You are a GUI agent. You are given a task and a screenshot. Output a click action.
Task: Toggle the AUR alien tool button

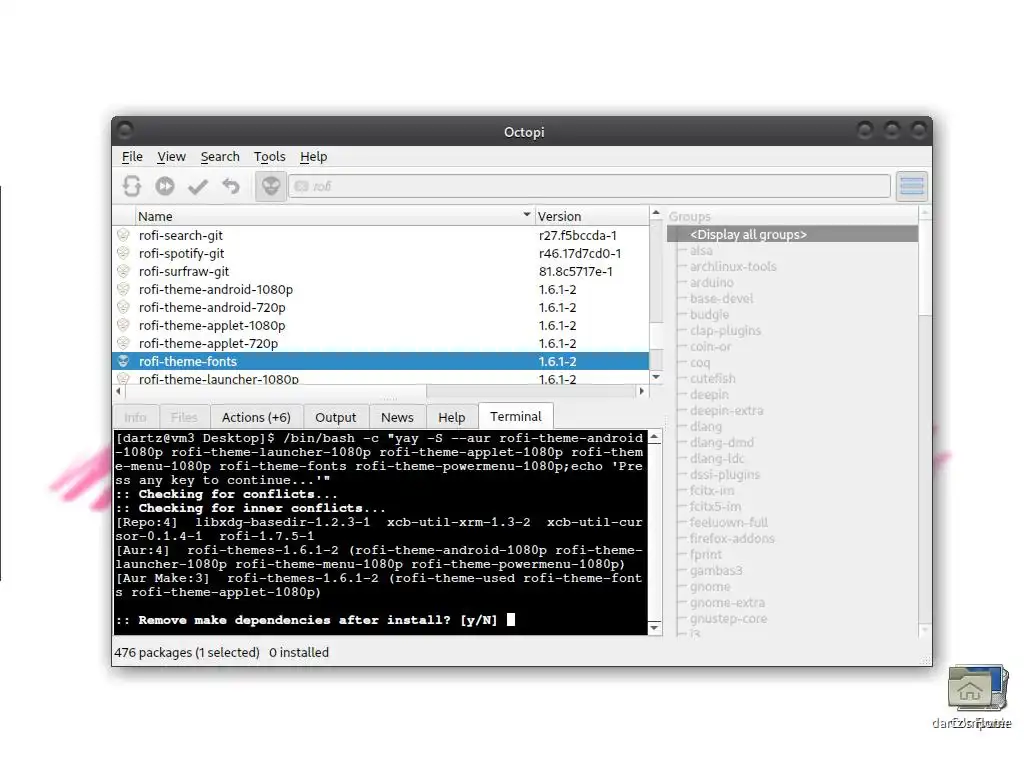click(270, 186)
